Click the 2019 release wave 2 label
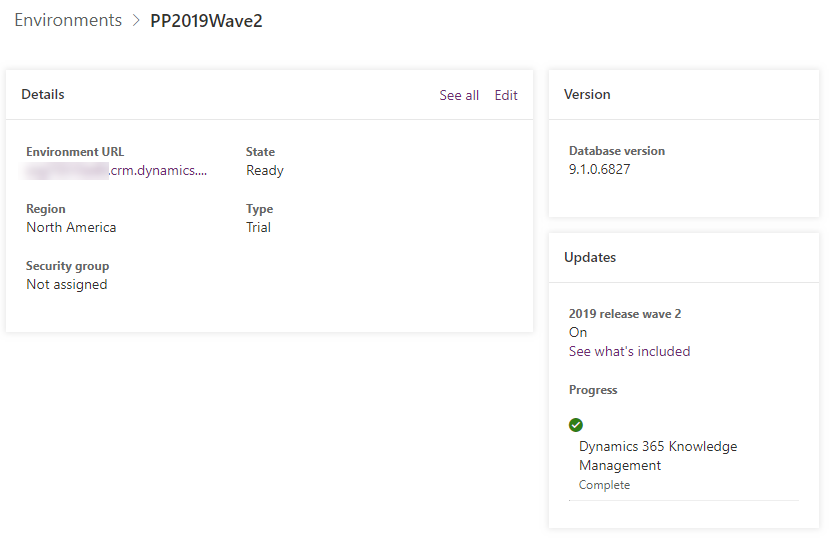Screen dimensions: 835x547 point(625,314)
